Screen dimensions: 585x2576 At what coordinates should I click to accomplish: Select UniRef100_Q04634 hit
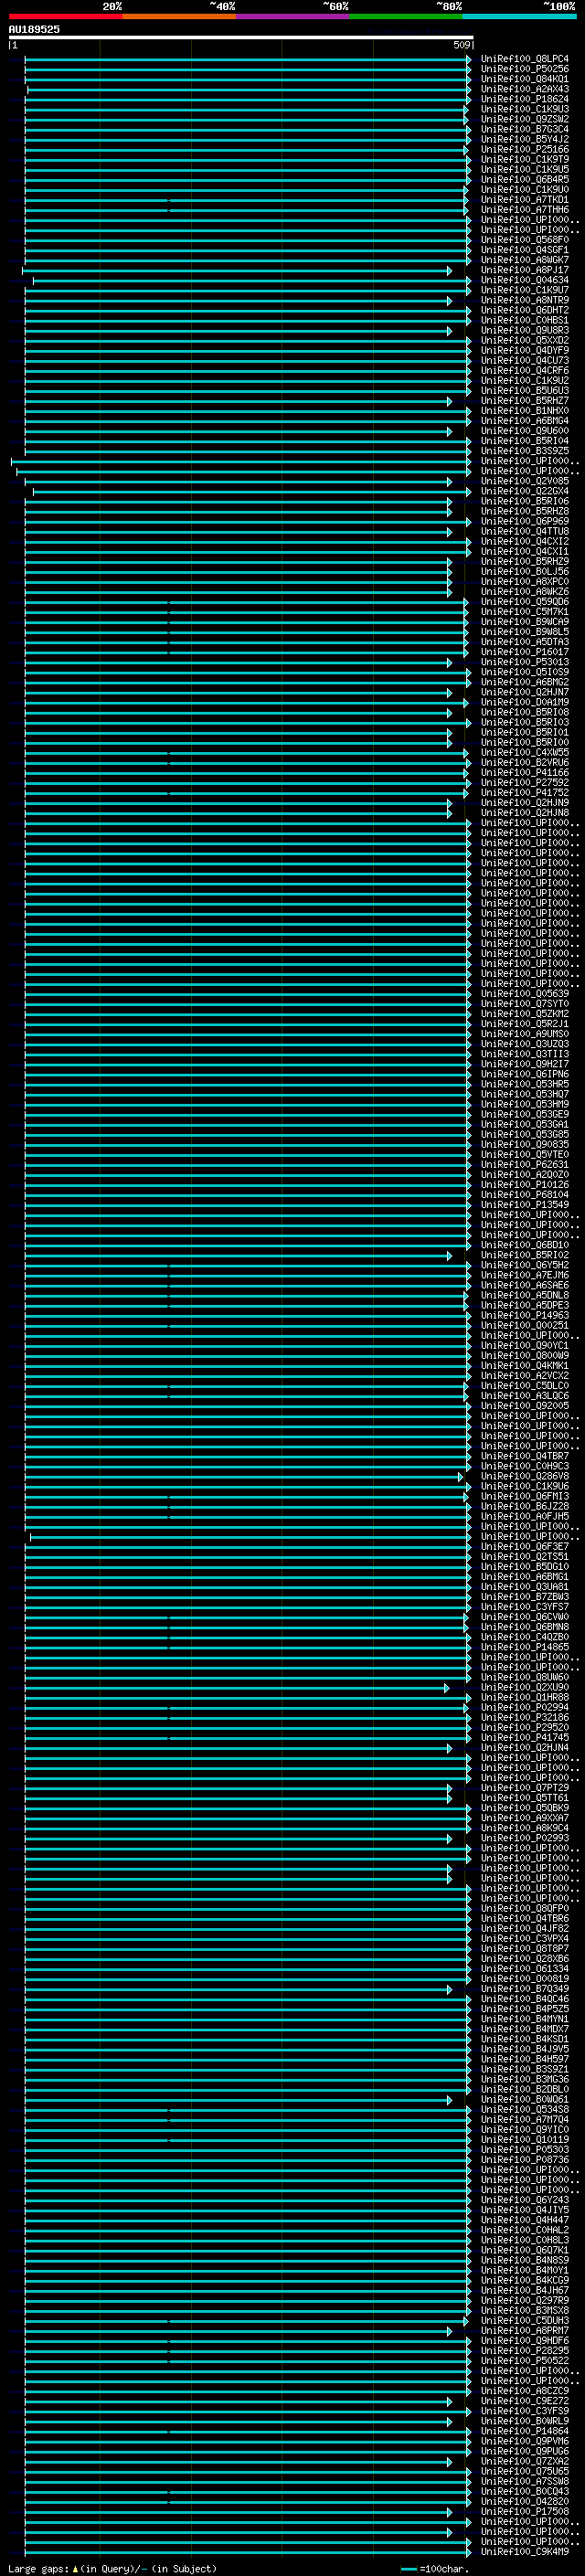tap(524, 280)
